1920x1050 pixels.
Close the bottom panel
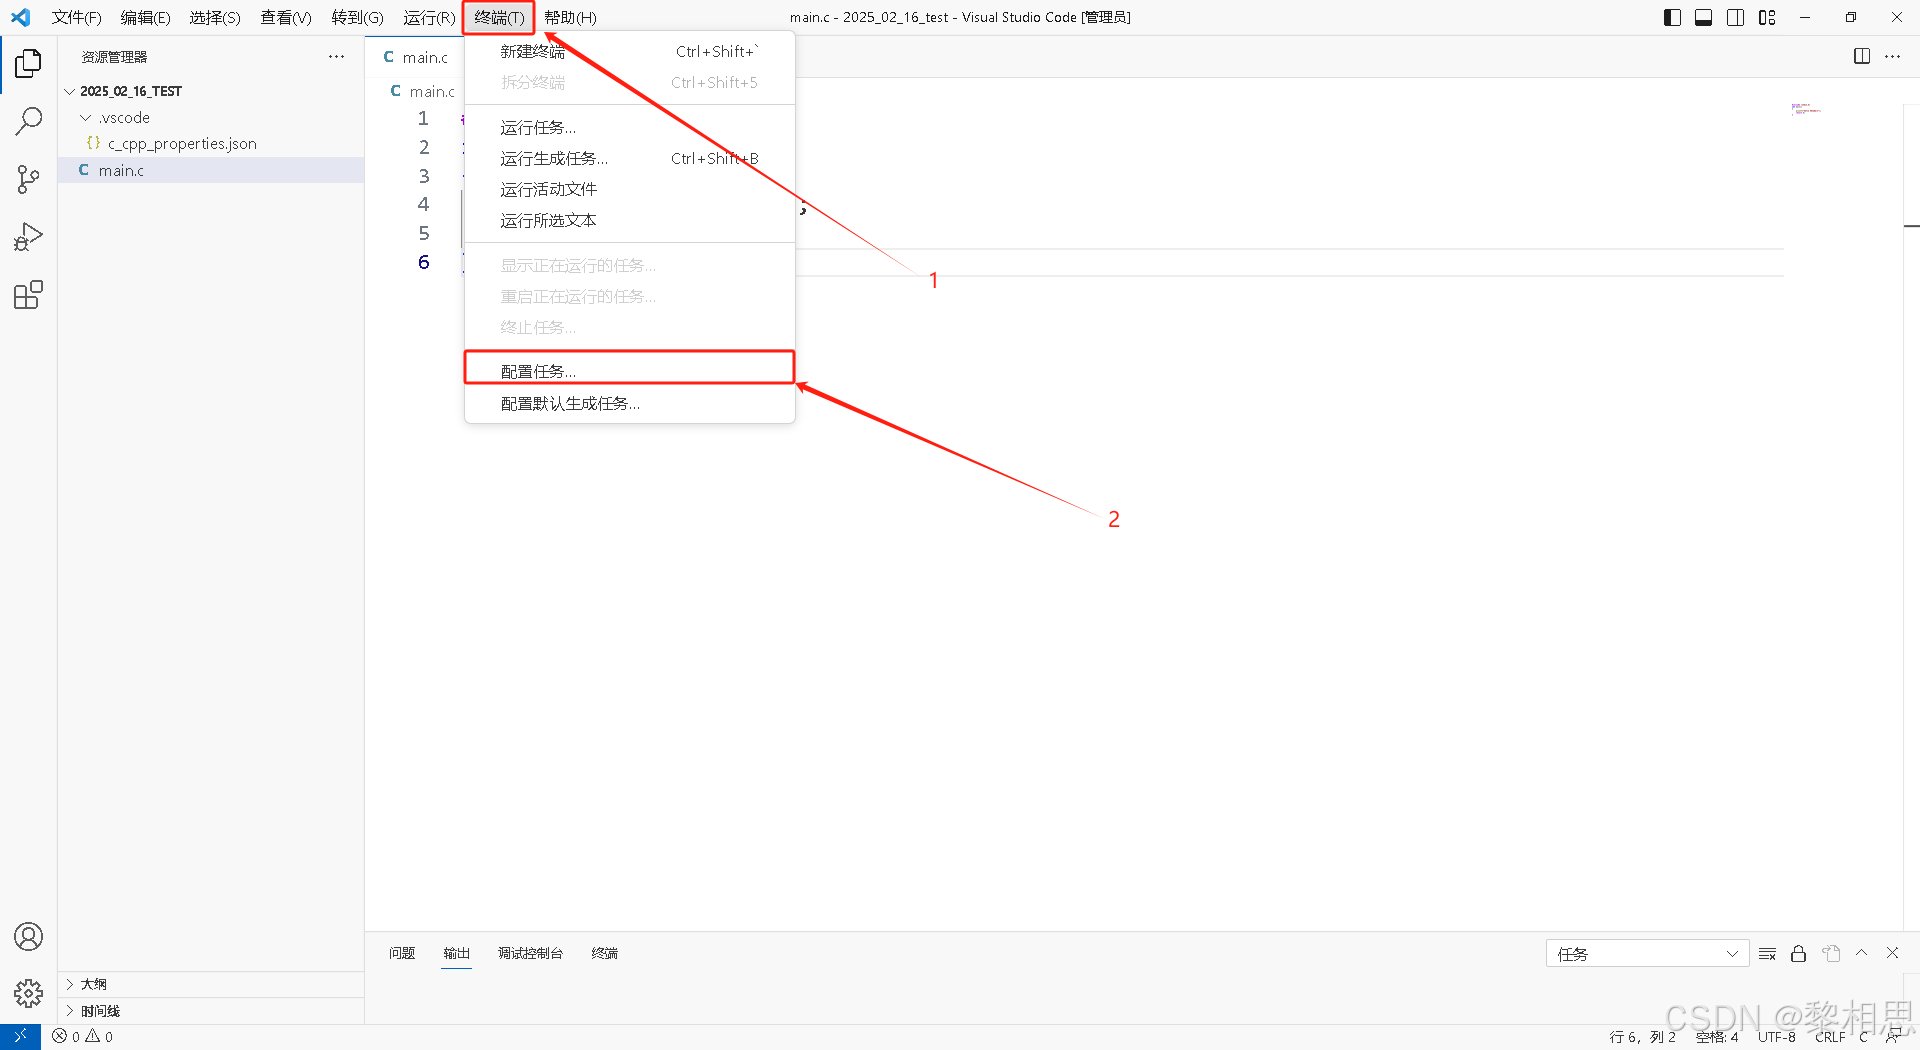pos(1893,953)
